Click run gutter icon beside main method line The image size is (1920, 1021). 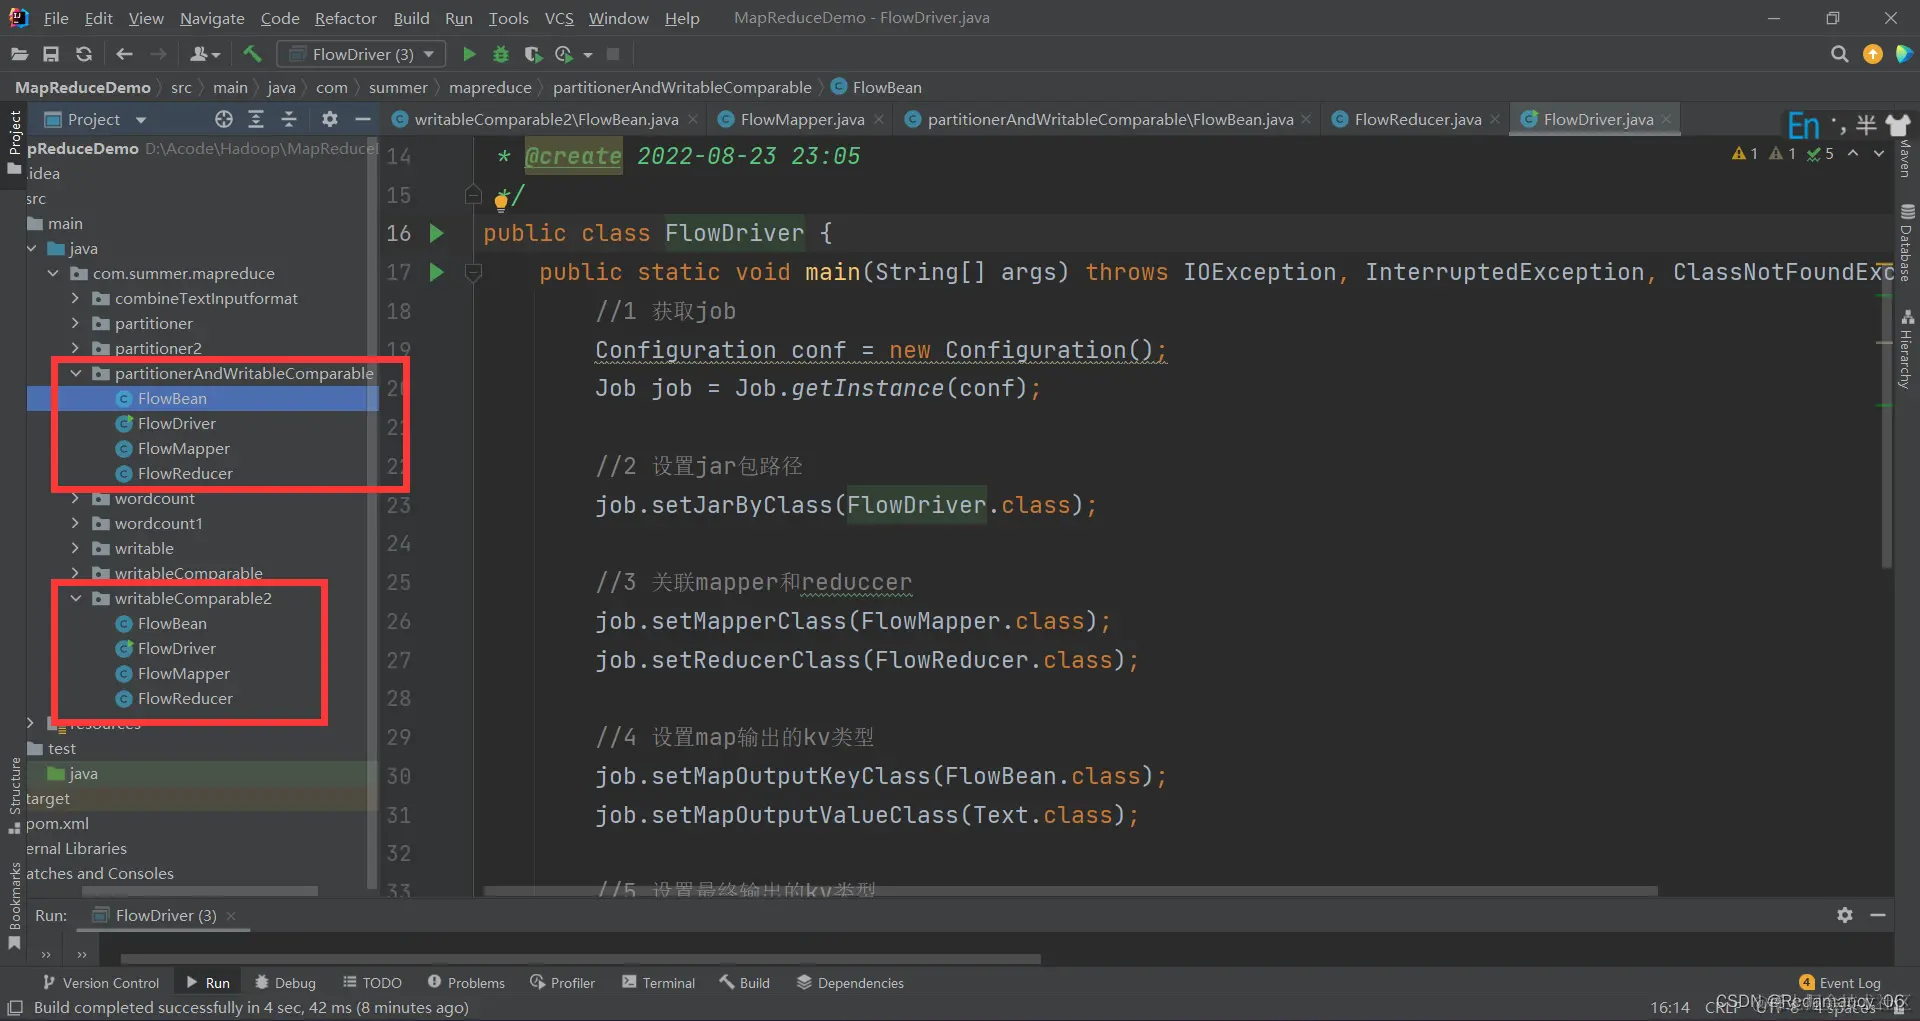(x=436, y=272)
